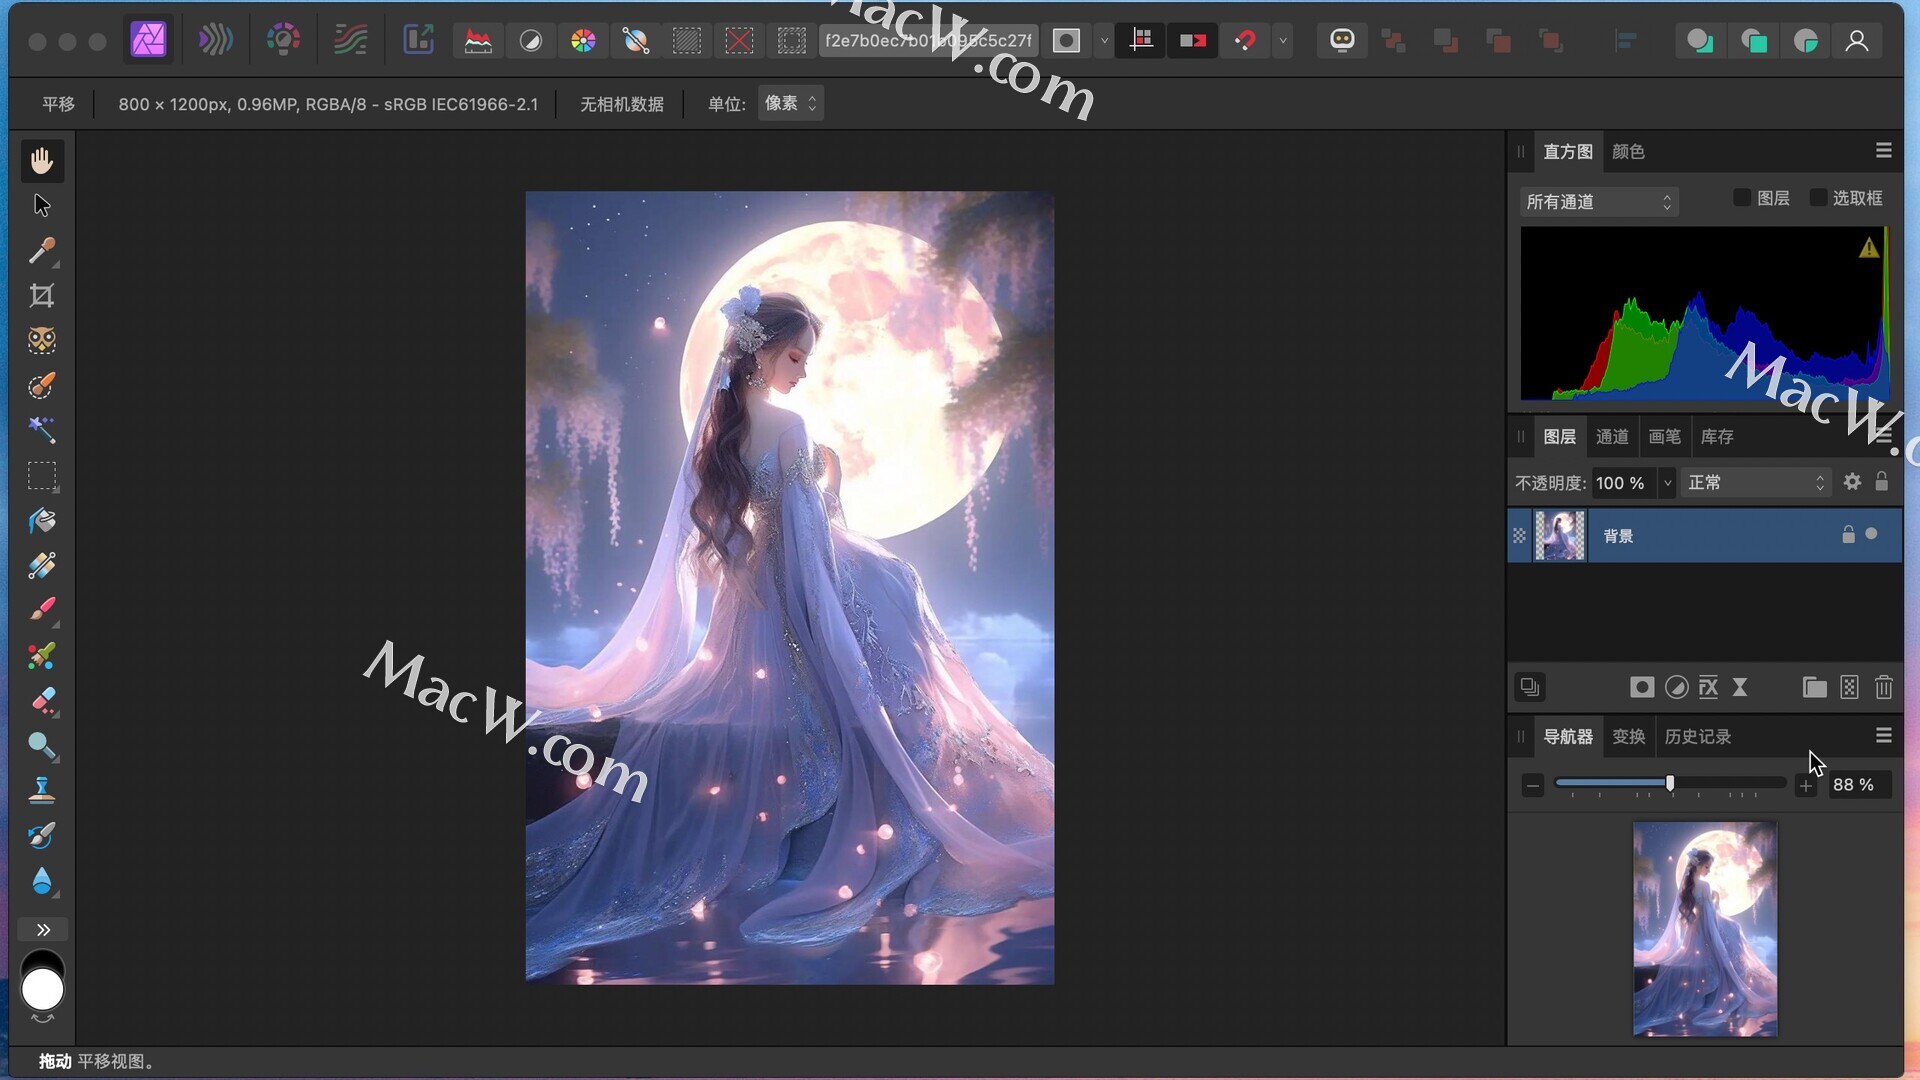1920x1080 pixels.
Task: Open the 像素 units dropdown
Action: tap(790, 103)
